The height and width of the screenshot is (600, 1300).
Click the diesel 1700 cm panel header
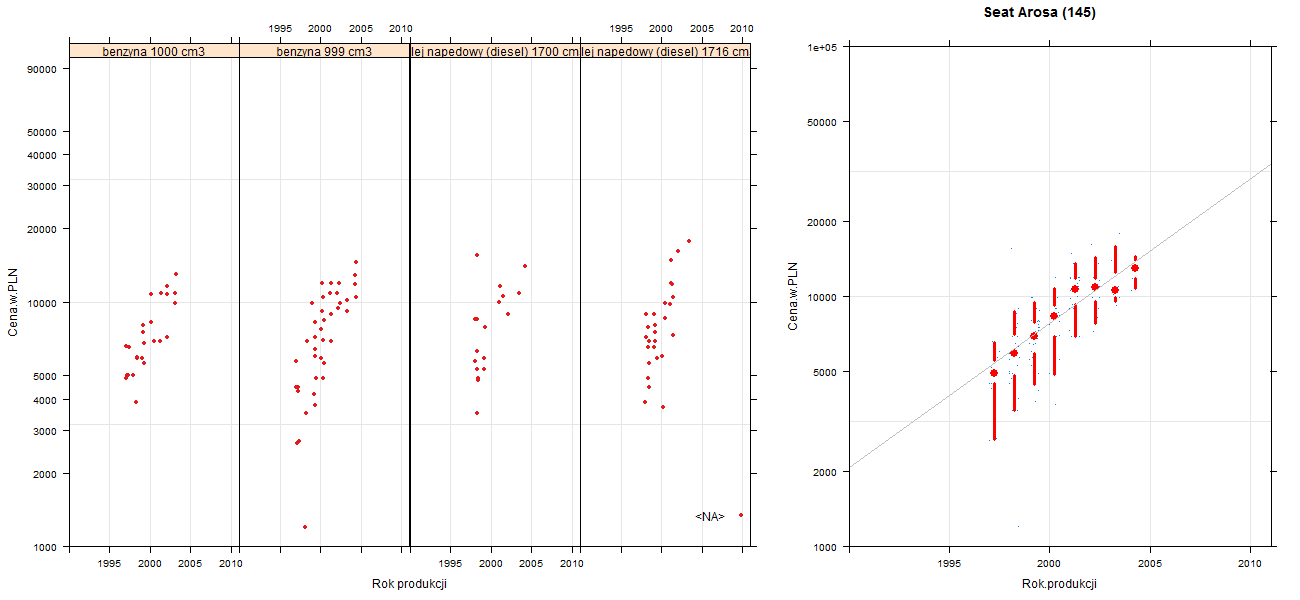495,51
